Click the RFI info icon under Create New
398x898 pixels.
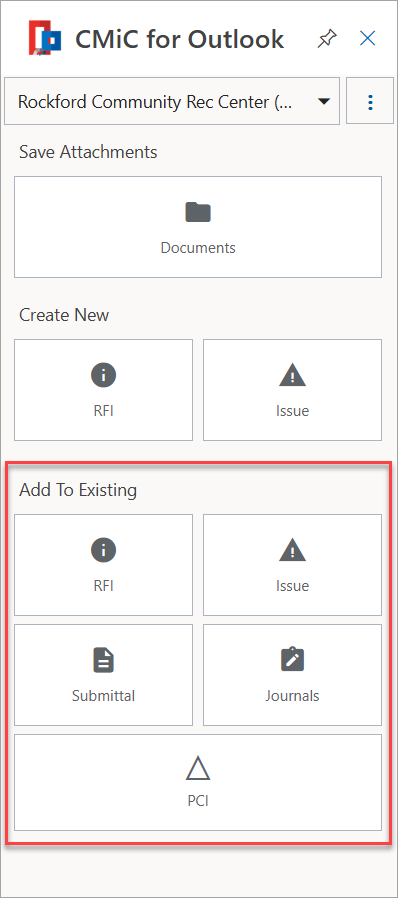pyautogui.click(x=104, y=376)
